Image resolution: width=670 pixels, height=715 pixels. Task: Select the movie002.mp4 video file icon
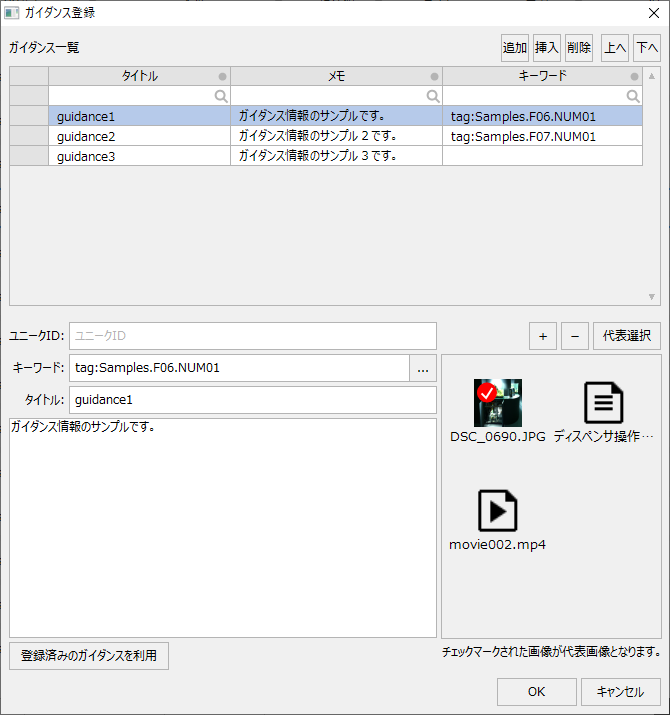pyautogui.click(x=498, y=511)
